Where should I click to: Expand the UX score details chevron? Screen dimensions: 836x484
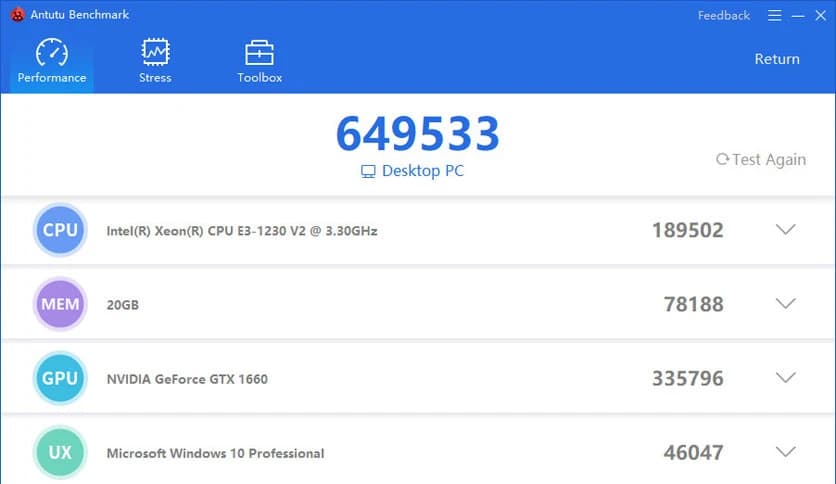pyautogui.click(x=785, y=451)
